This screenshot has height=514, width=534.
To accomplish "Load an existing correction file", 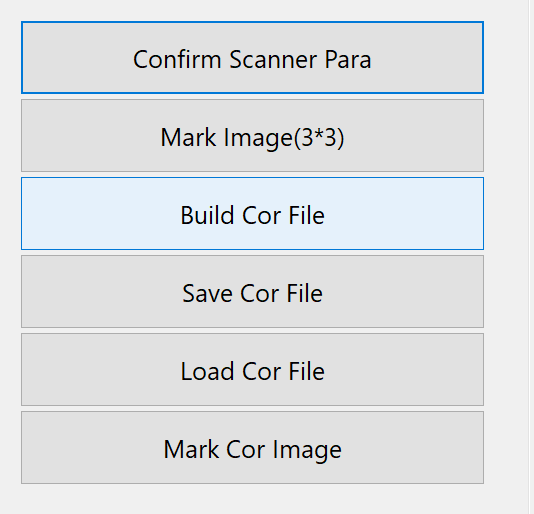I will pos(252,369).
